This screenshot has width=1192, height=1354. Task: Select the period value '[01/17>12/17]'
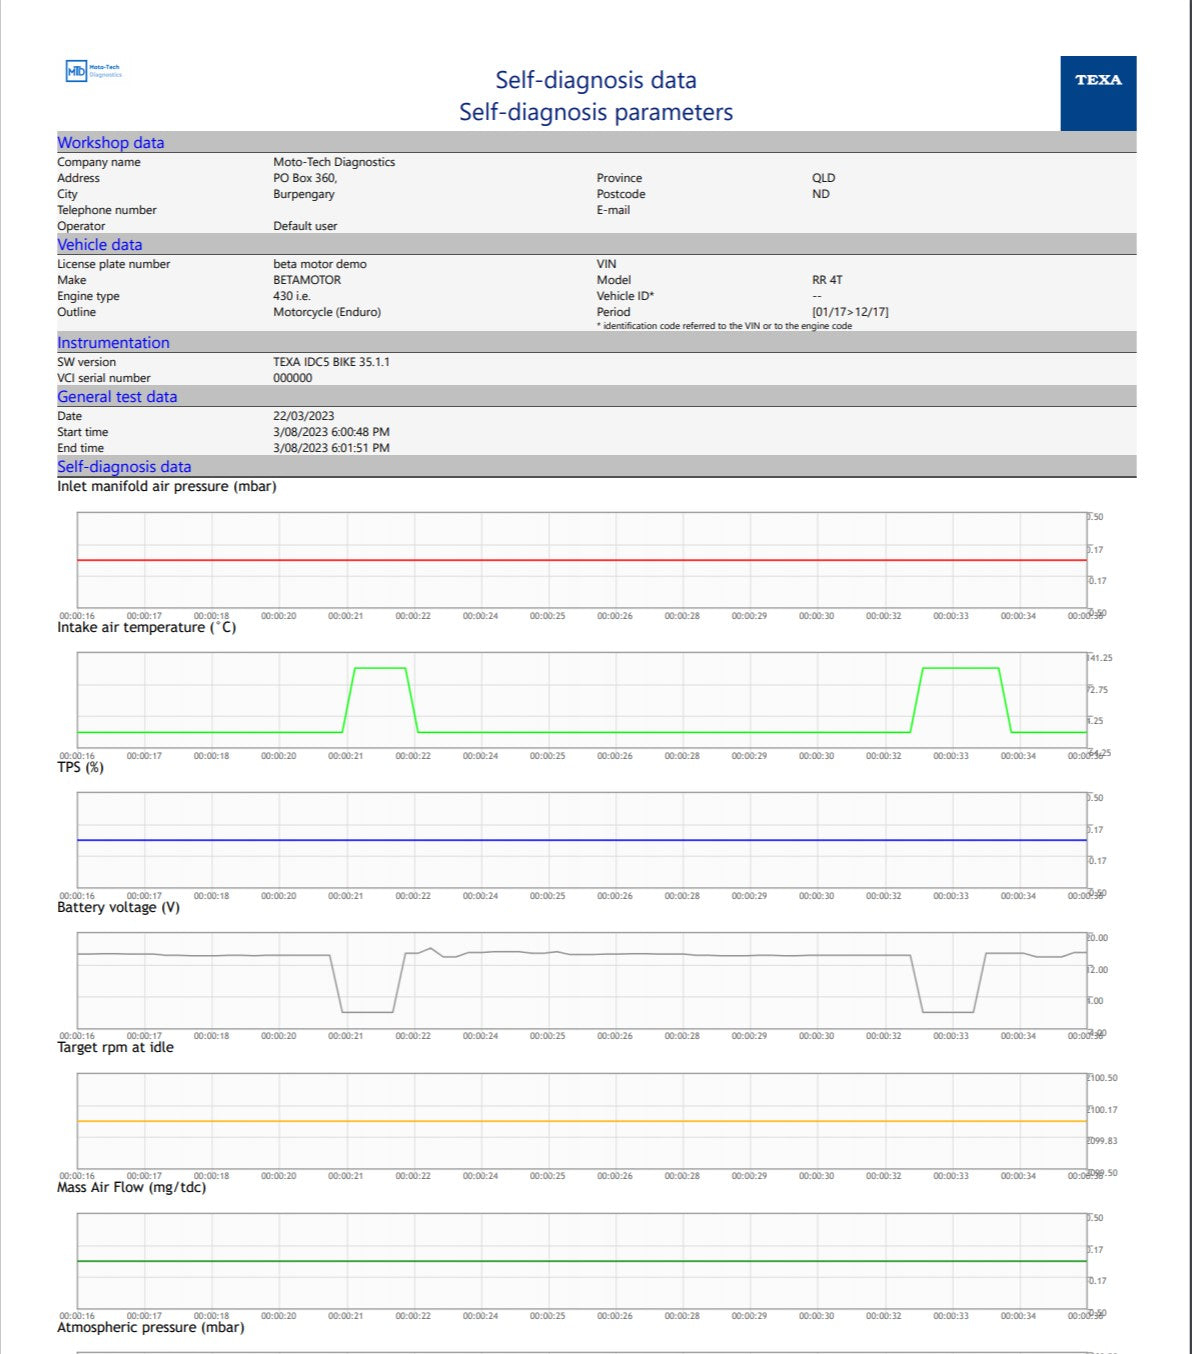coord(850,312)
